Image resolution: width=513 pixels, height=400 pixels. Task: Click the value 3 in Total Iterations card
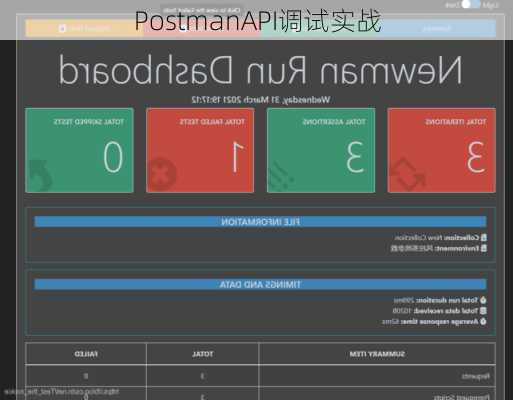pyautogui.click(x=475, y=157)
